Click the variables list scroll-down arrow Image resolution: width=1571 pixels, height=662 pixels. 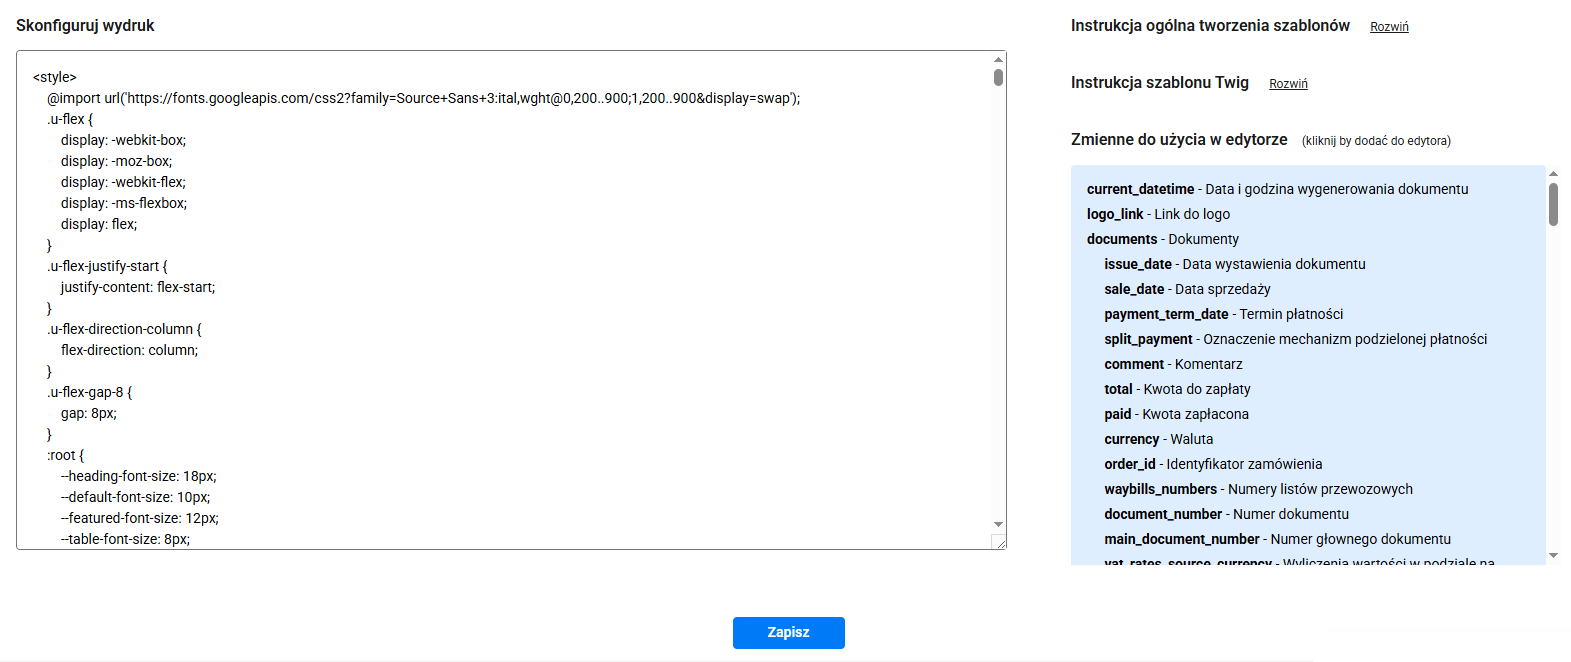1553,555
